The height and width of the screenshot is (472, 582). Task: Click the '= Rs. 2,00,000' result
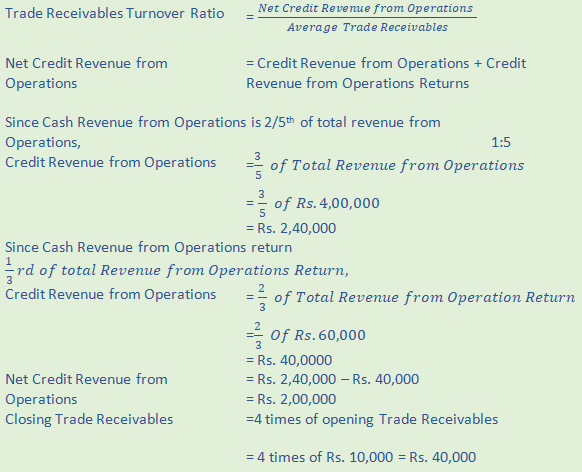[x=291, y=399]
